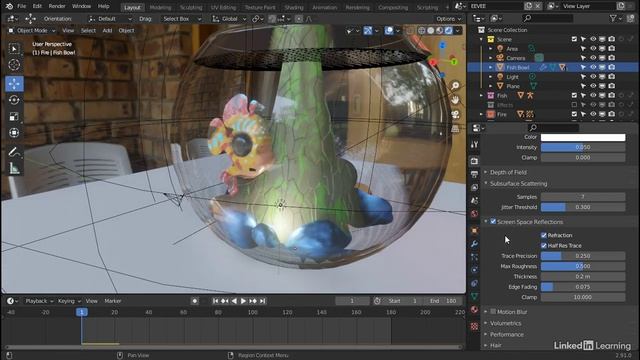The width and height of the screenshot is (640, 360).
Task: Select the Move tool
Action: (x=14, y=84)
